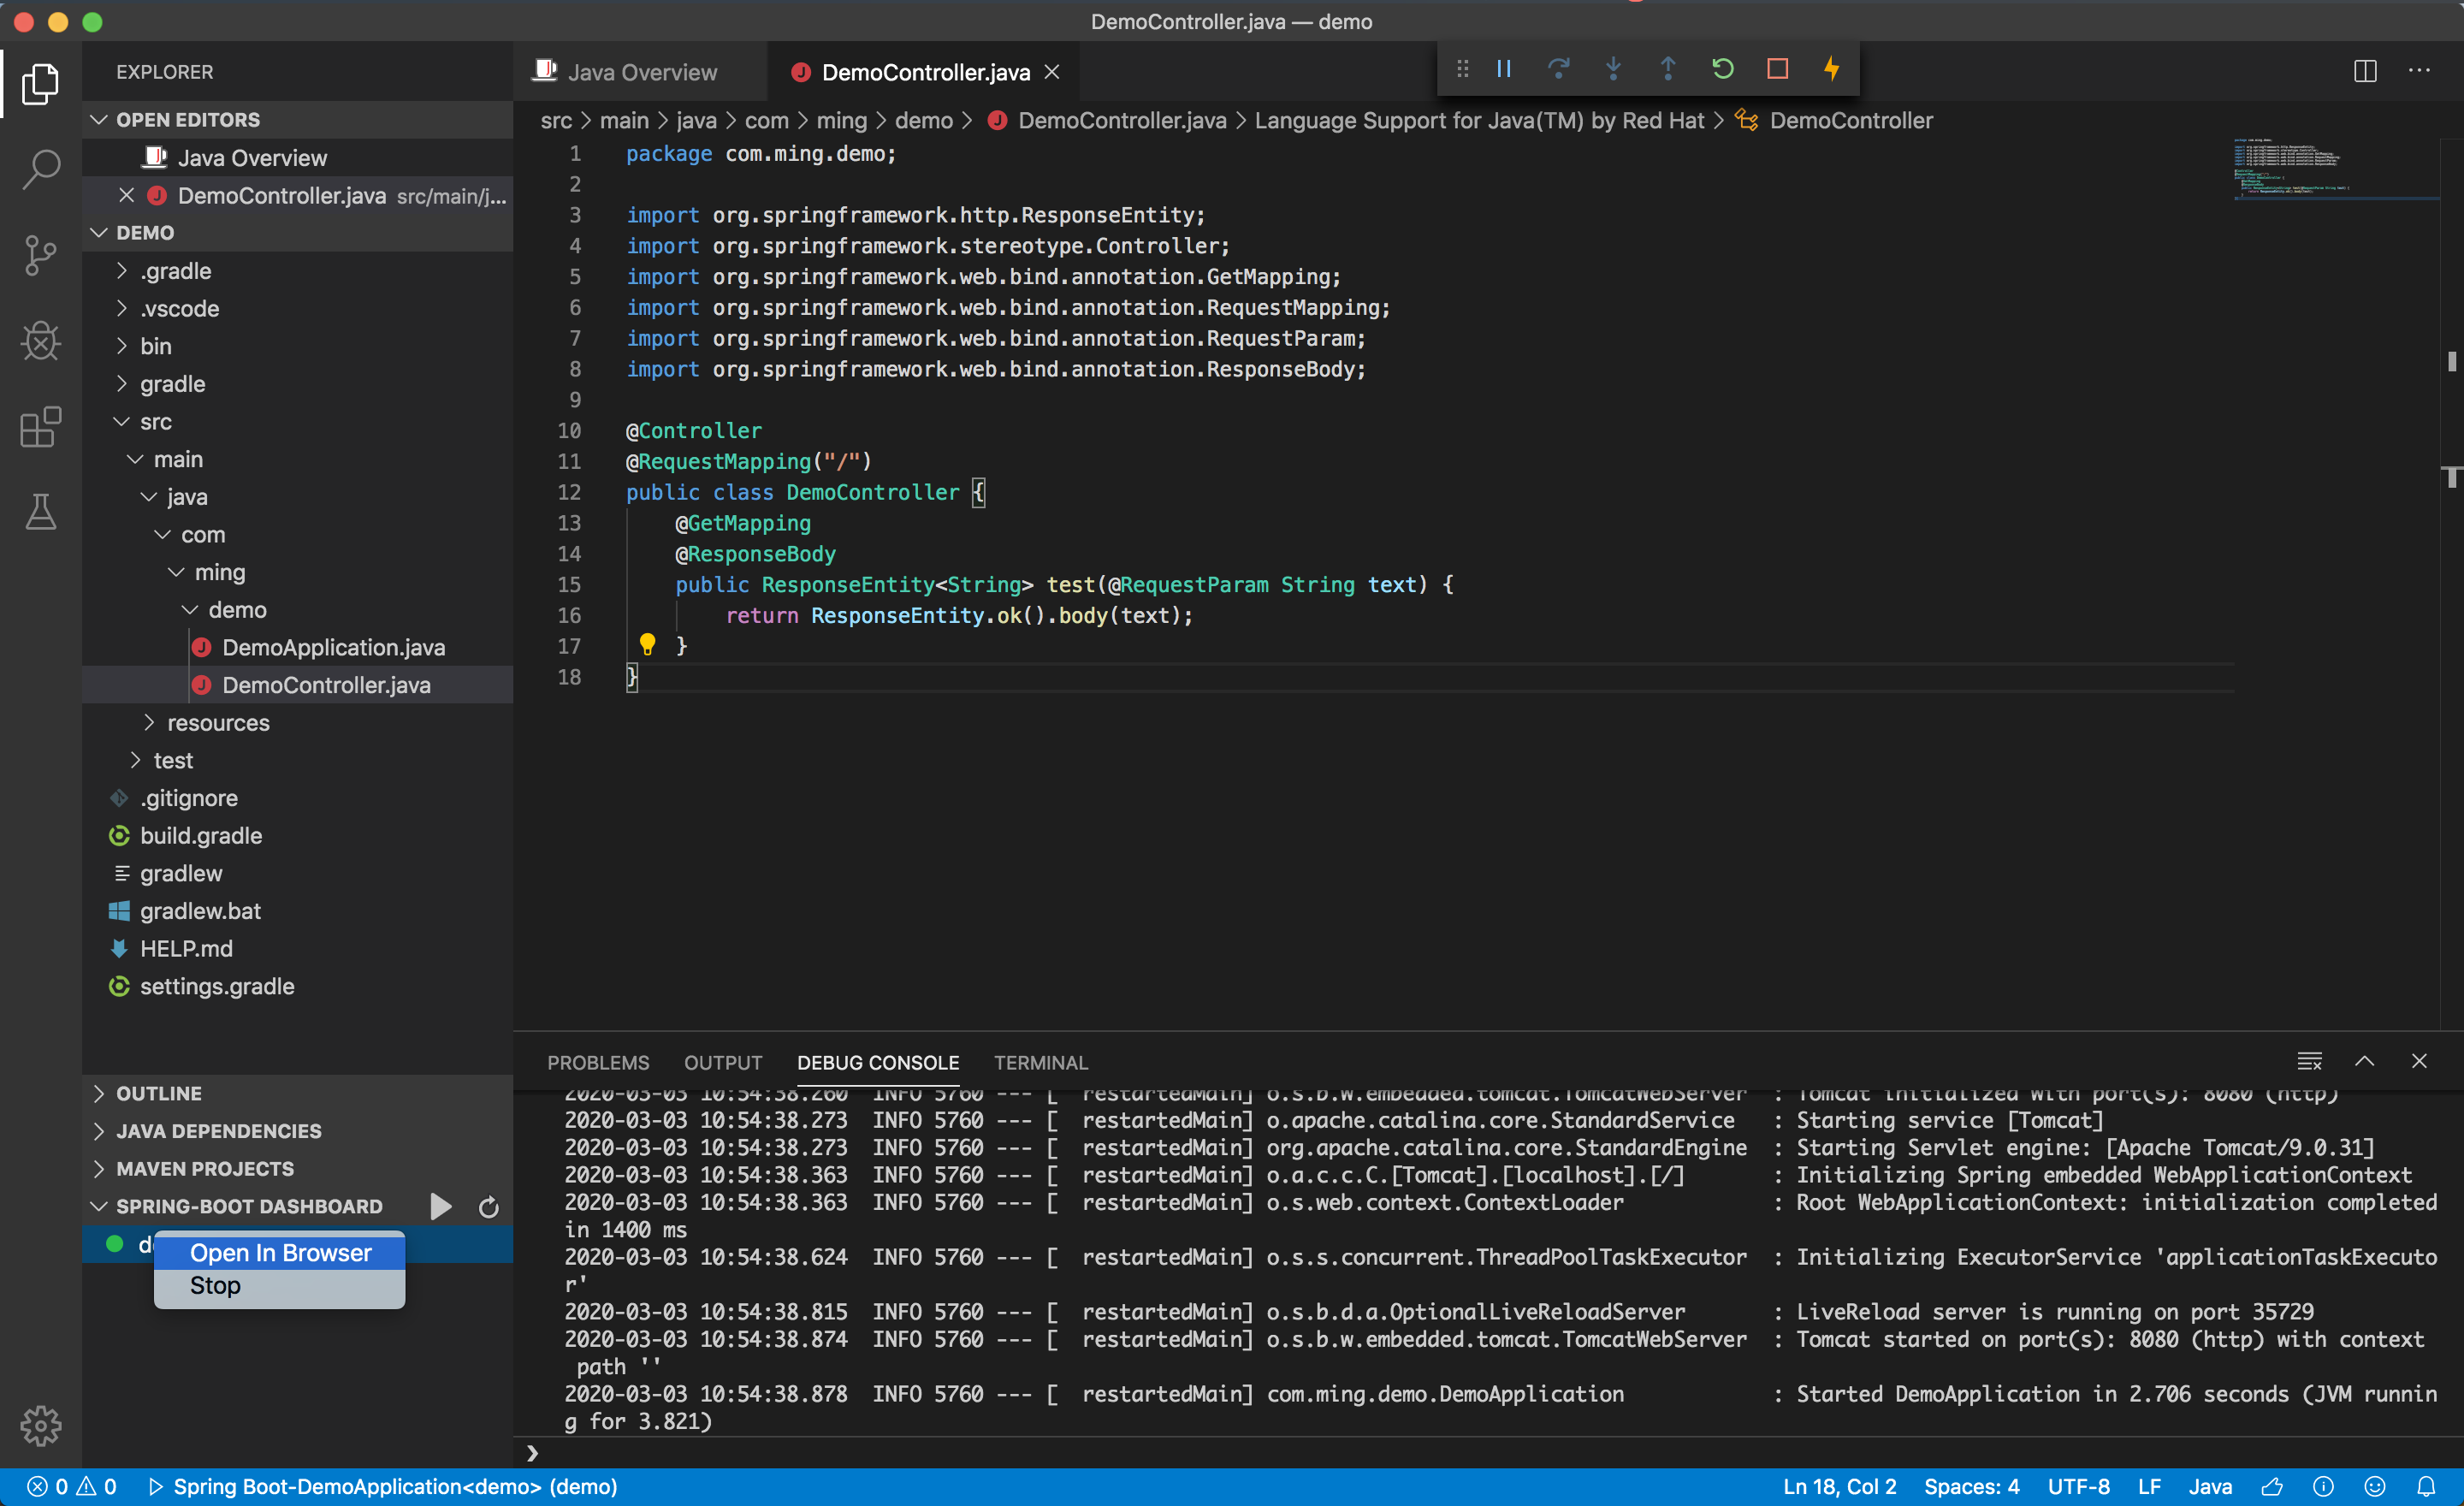Collapse the DEMO project section

[x=98, y=233]
